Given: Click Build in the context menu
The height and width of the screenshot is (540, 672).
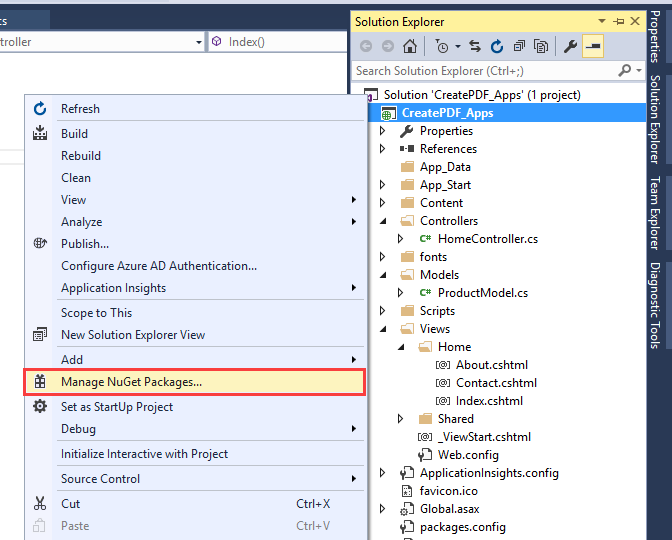Looking at the screenshot, I should (74, 134).
